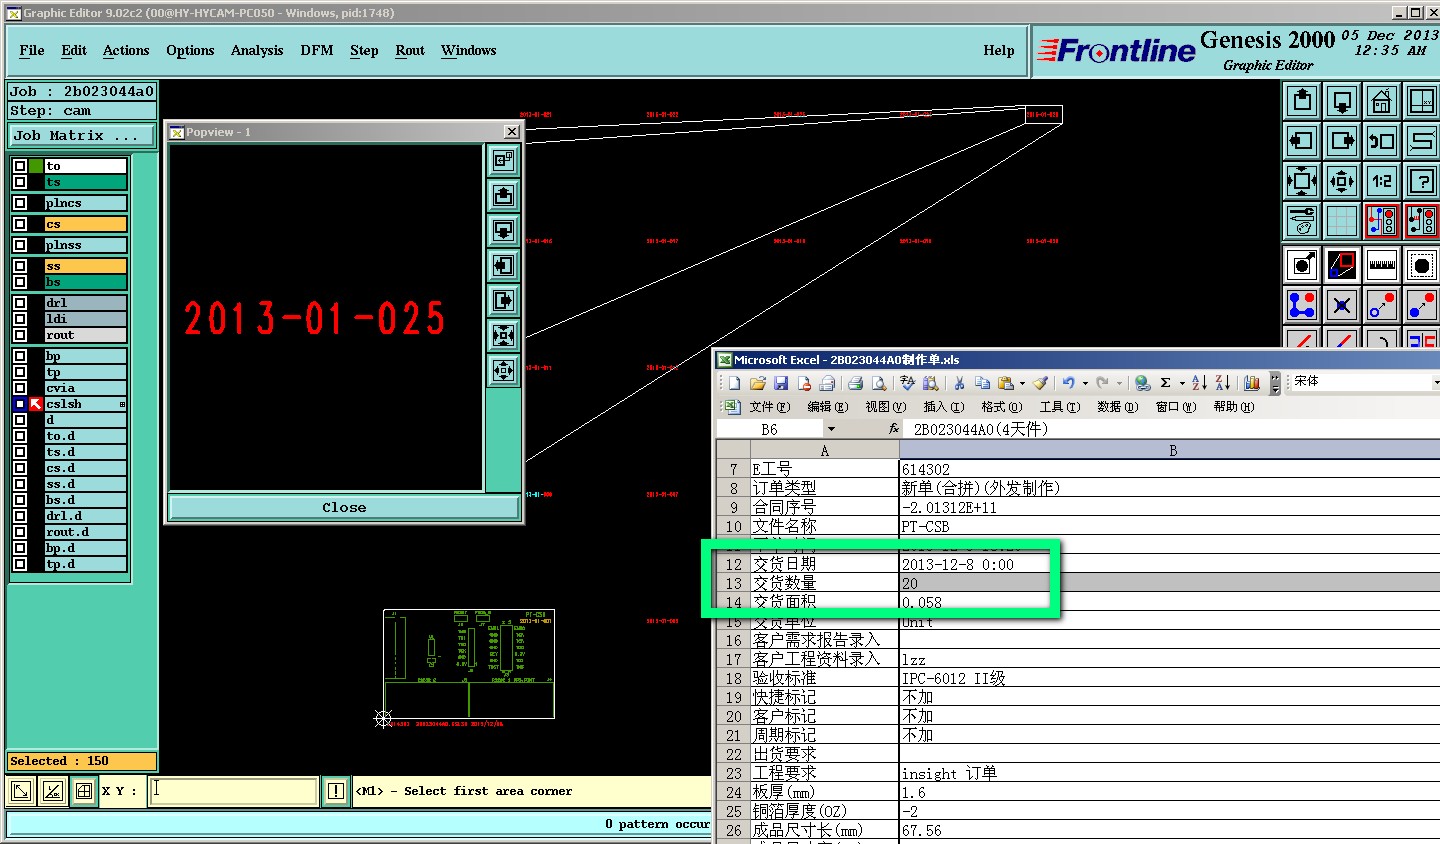Viewport: 1440px width, 844px height.
Task: Toggle the checkbox for layer bp.d
Action: point(20,548)
